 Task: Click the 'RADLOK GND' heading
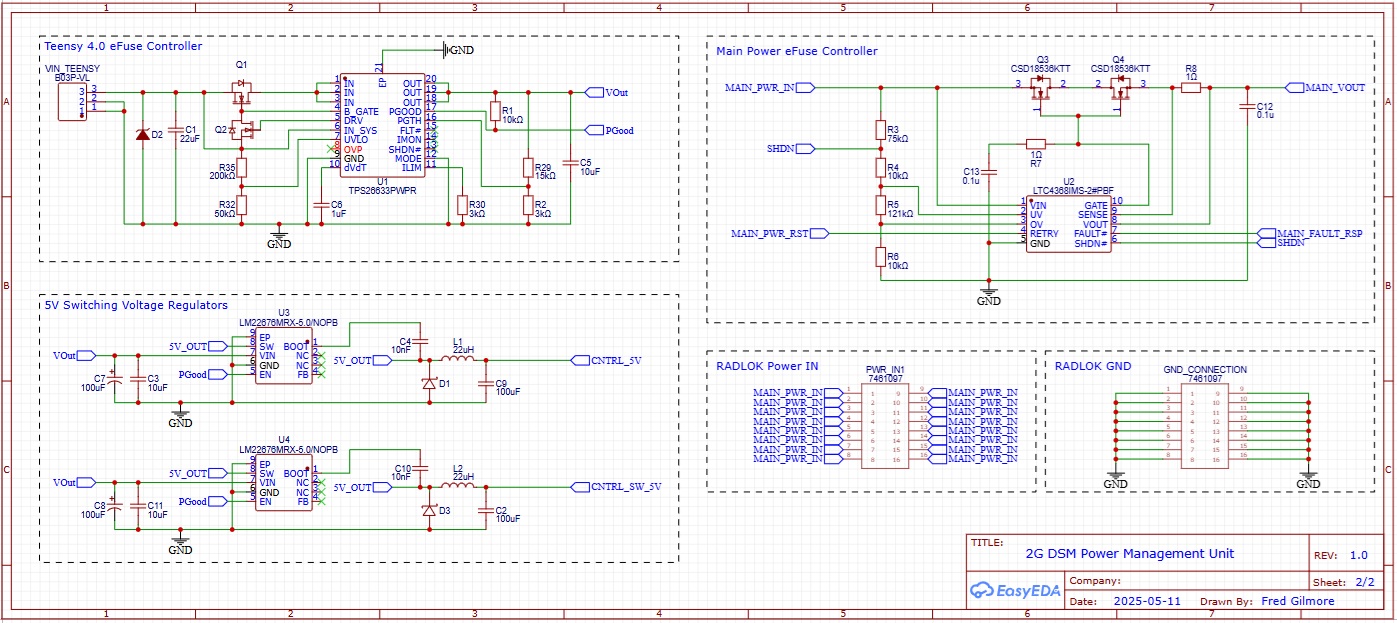(1093, 366)
